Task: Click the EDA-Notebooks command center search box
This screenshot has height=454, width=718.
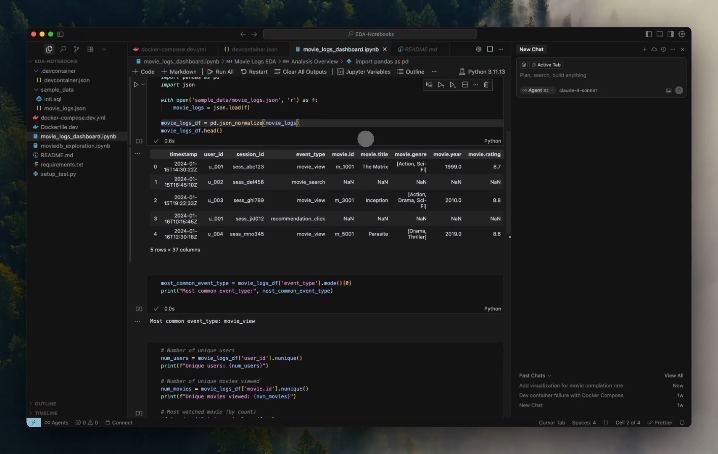Action: (370, 34)
